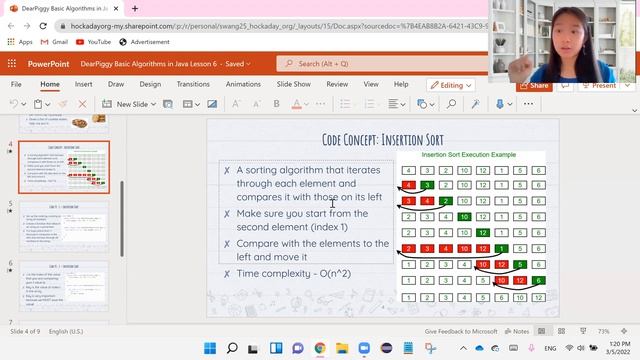Click the Paragraph Alignment icon
Screen dimensions: 640x360
tap(393, 104)
